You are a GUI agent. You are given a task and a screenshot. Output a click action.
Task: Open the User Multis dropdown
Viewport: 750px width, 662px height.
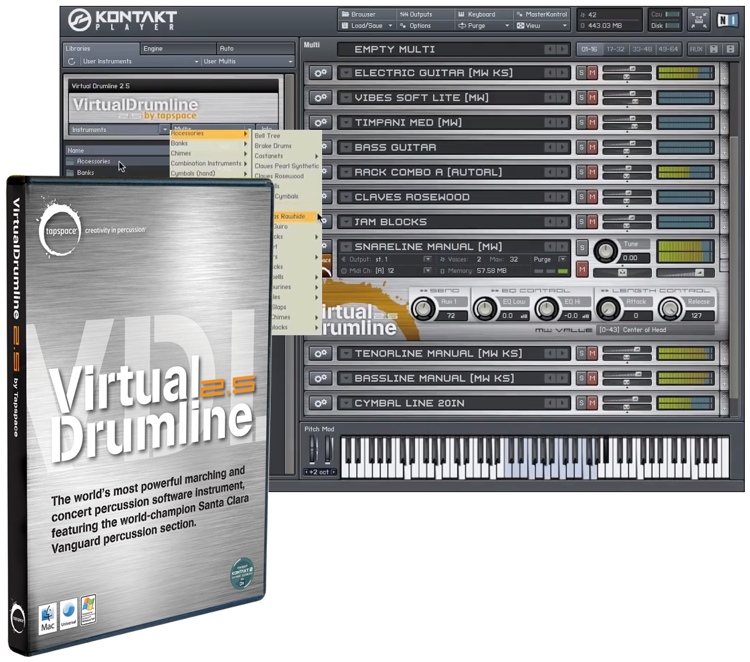(x=248, y=61)
